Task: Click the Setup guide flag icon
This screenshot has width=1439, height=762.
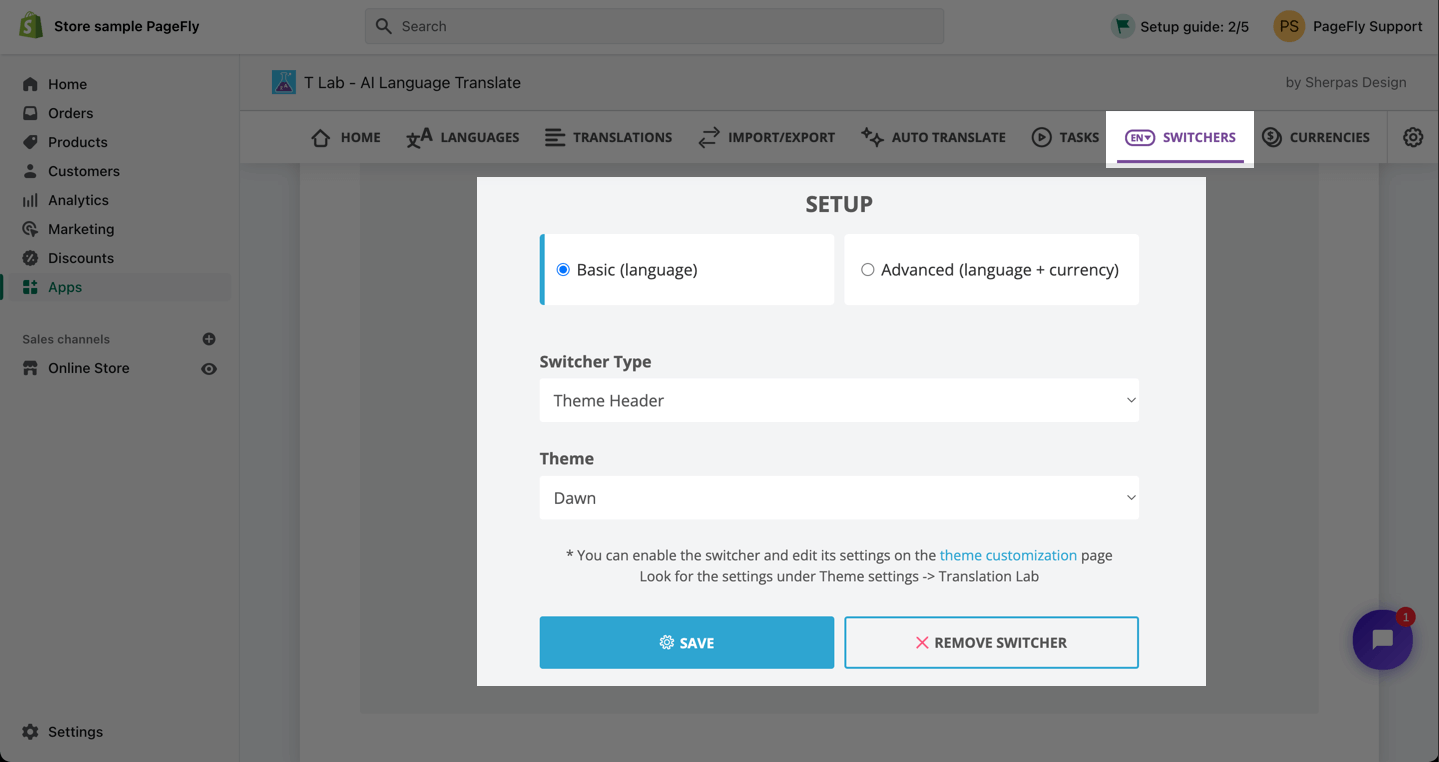Action: click(x=1122, y=26)
